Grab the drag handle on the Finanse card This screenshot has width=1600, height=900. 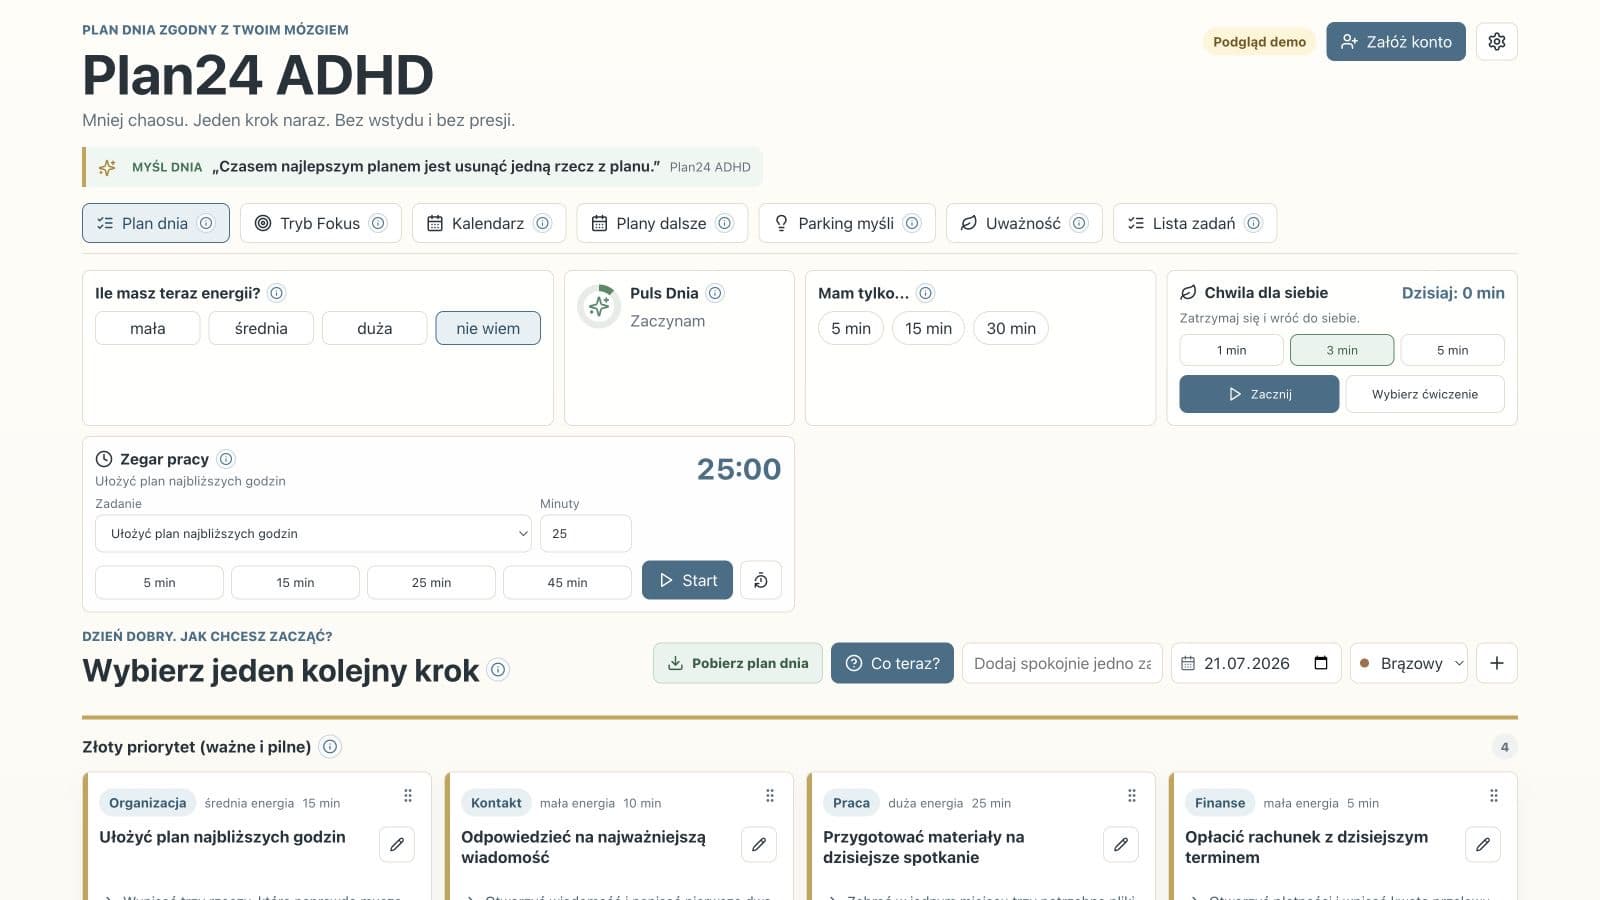click(x=1494, y=796)
